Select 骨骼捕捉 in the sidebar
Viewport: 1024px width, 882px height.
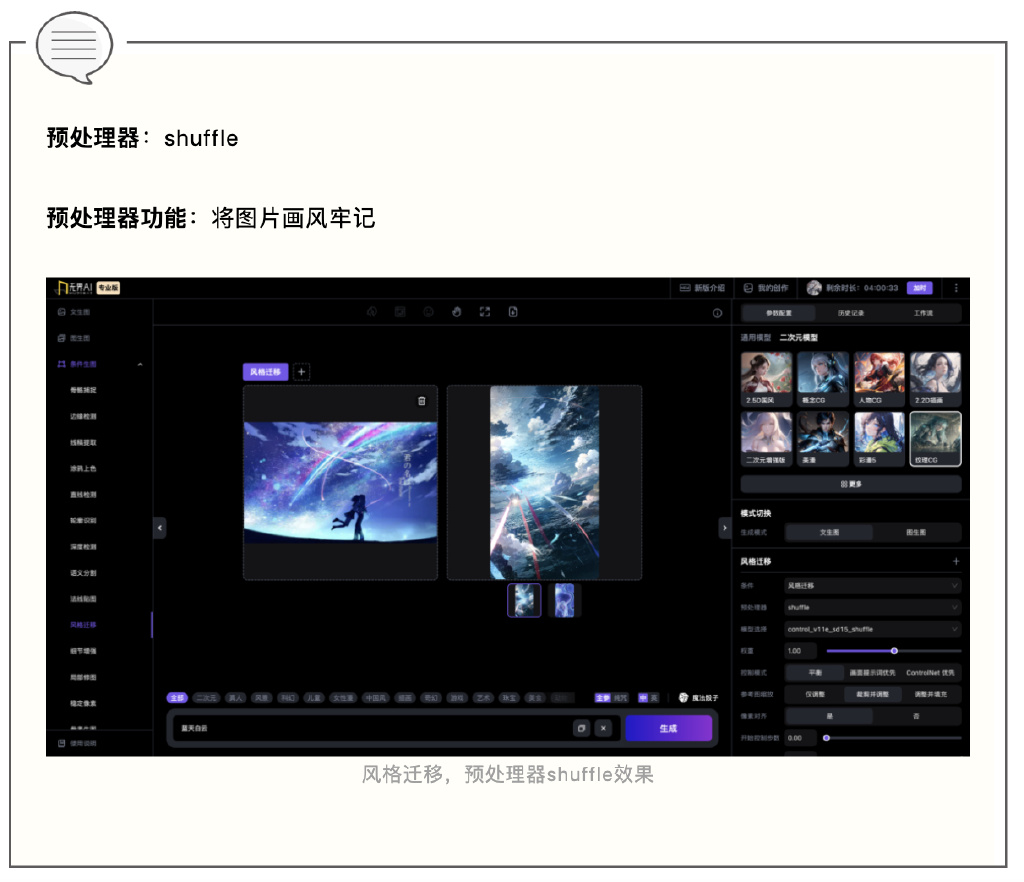83,390
